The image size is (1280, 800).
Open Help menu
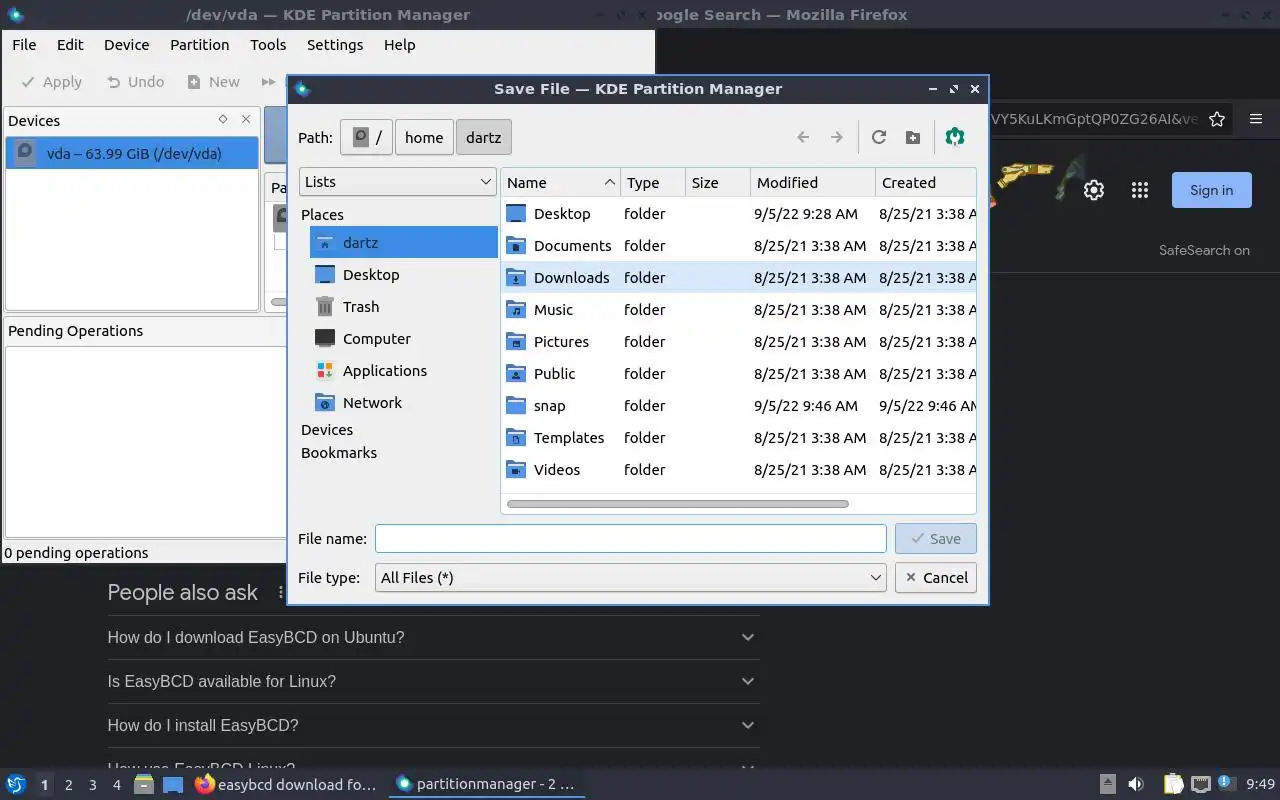pos(399,44)
